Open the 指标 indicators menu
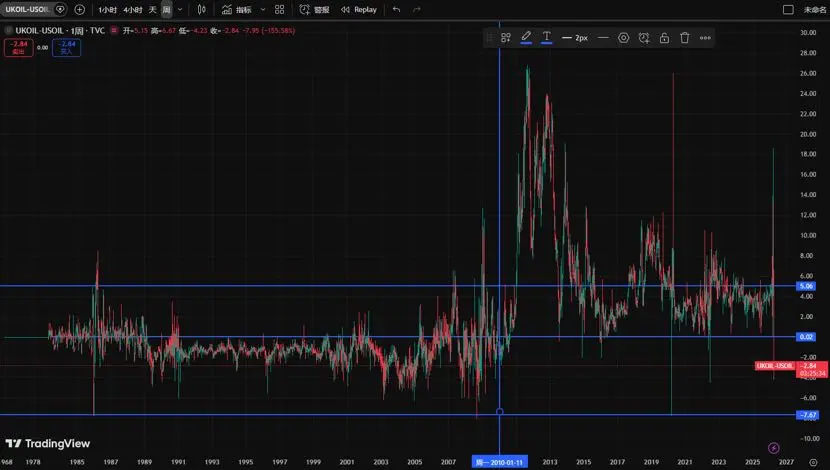 tap(237, 10)
